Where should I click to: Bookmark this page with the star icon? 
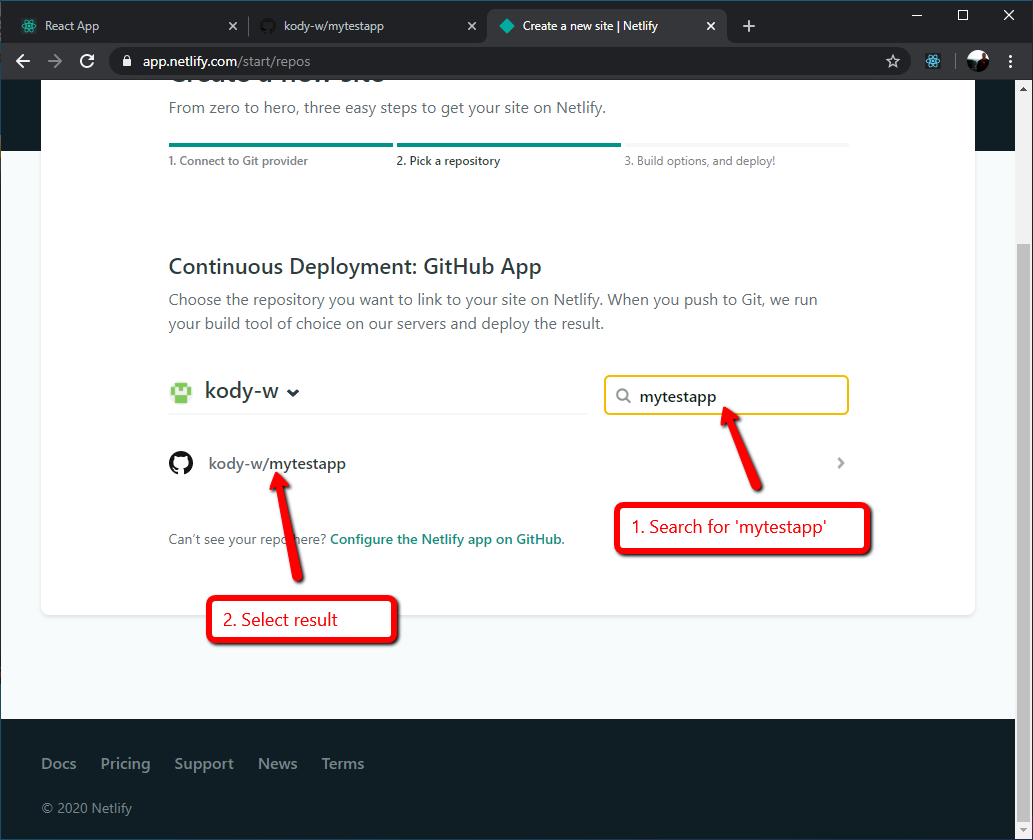coord(893,61)
